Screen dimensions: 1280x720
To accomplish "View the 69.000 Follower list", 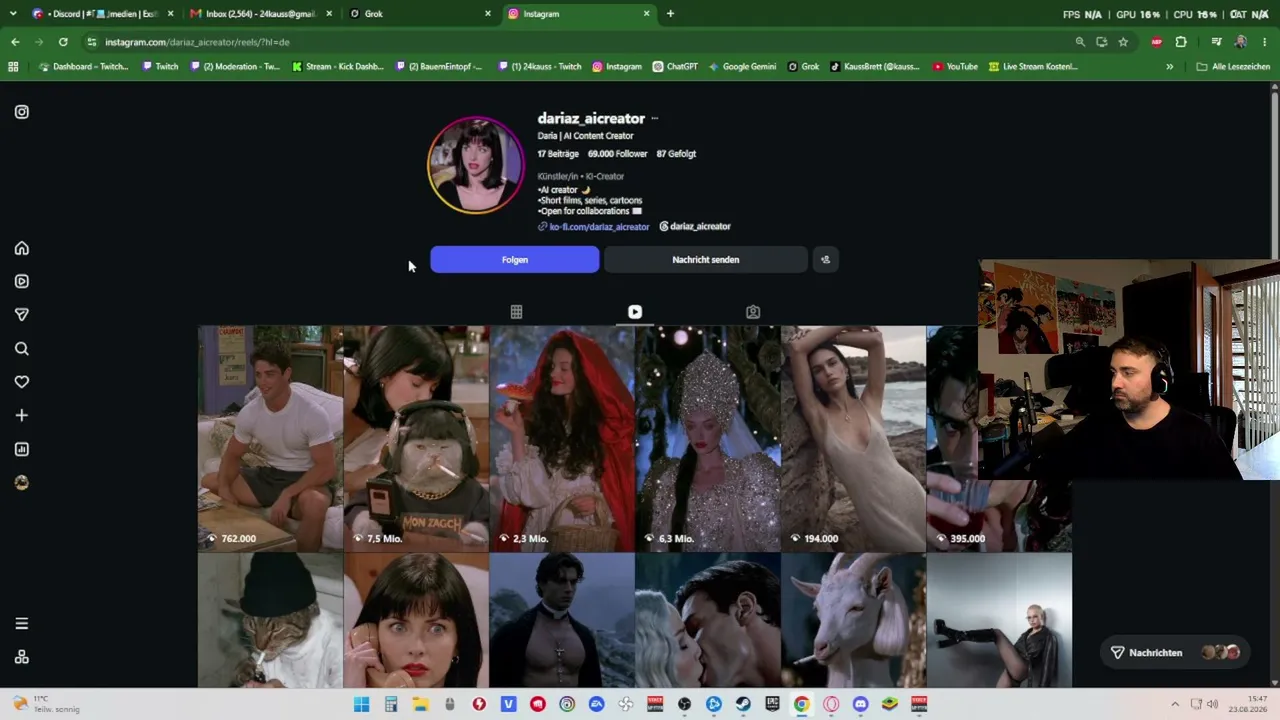I will coord(618,154).
